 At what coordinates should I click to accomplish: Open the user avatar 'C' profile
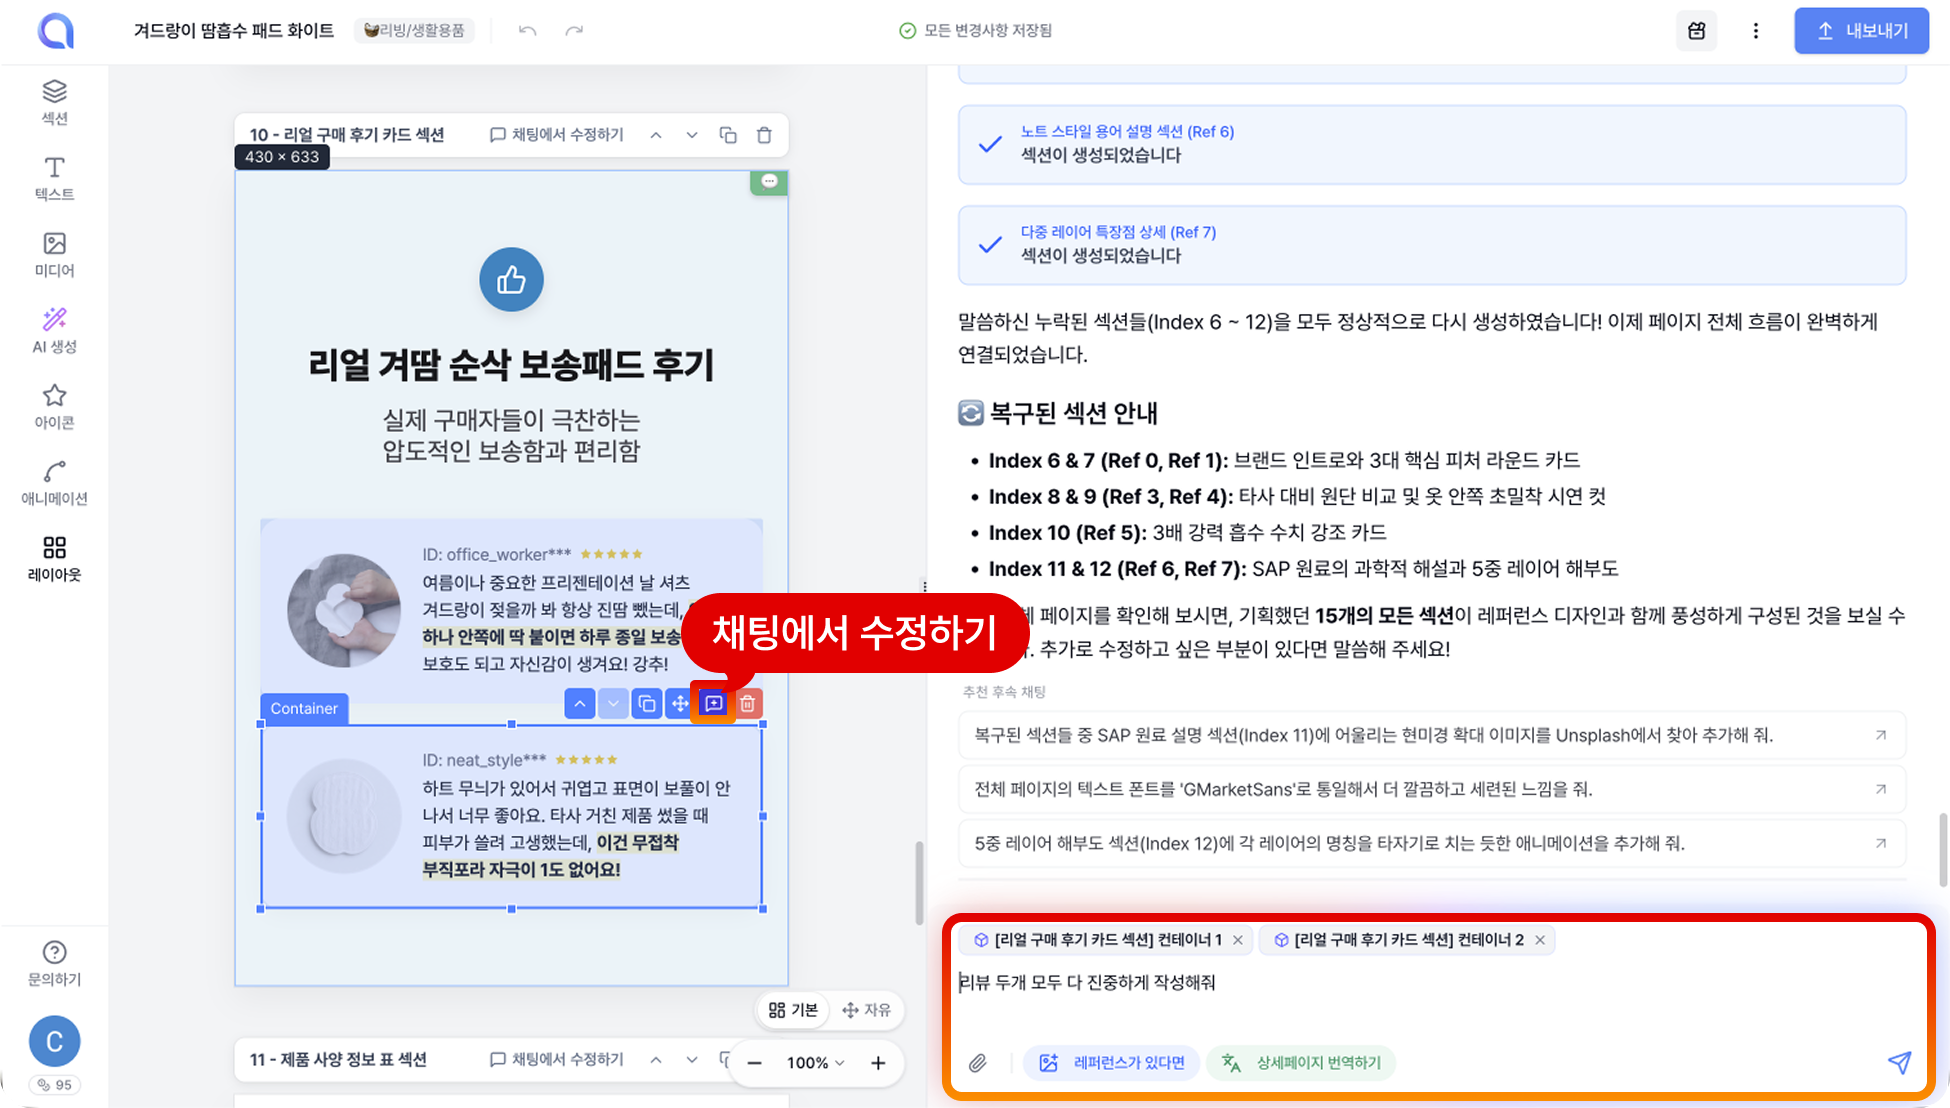pos(54,1041)
